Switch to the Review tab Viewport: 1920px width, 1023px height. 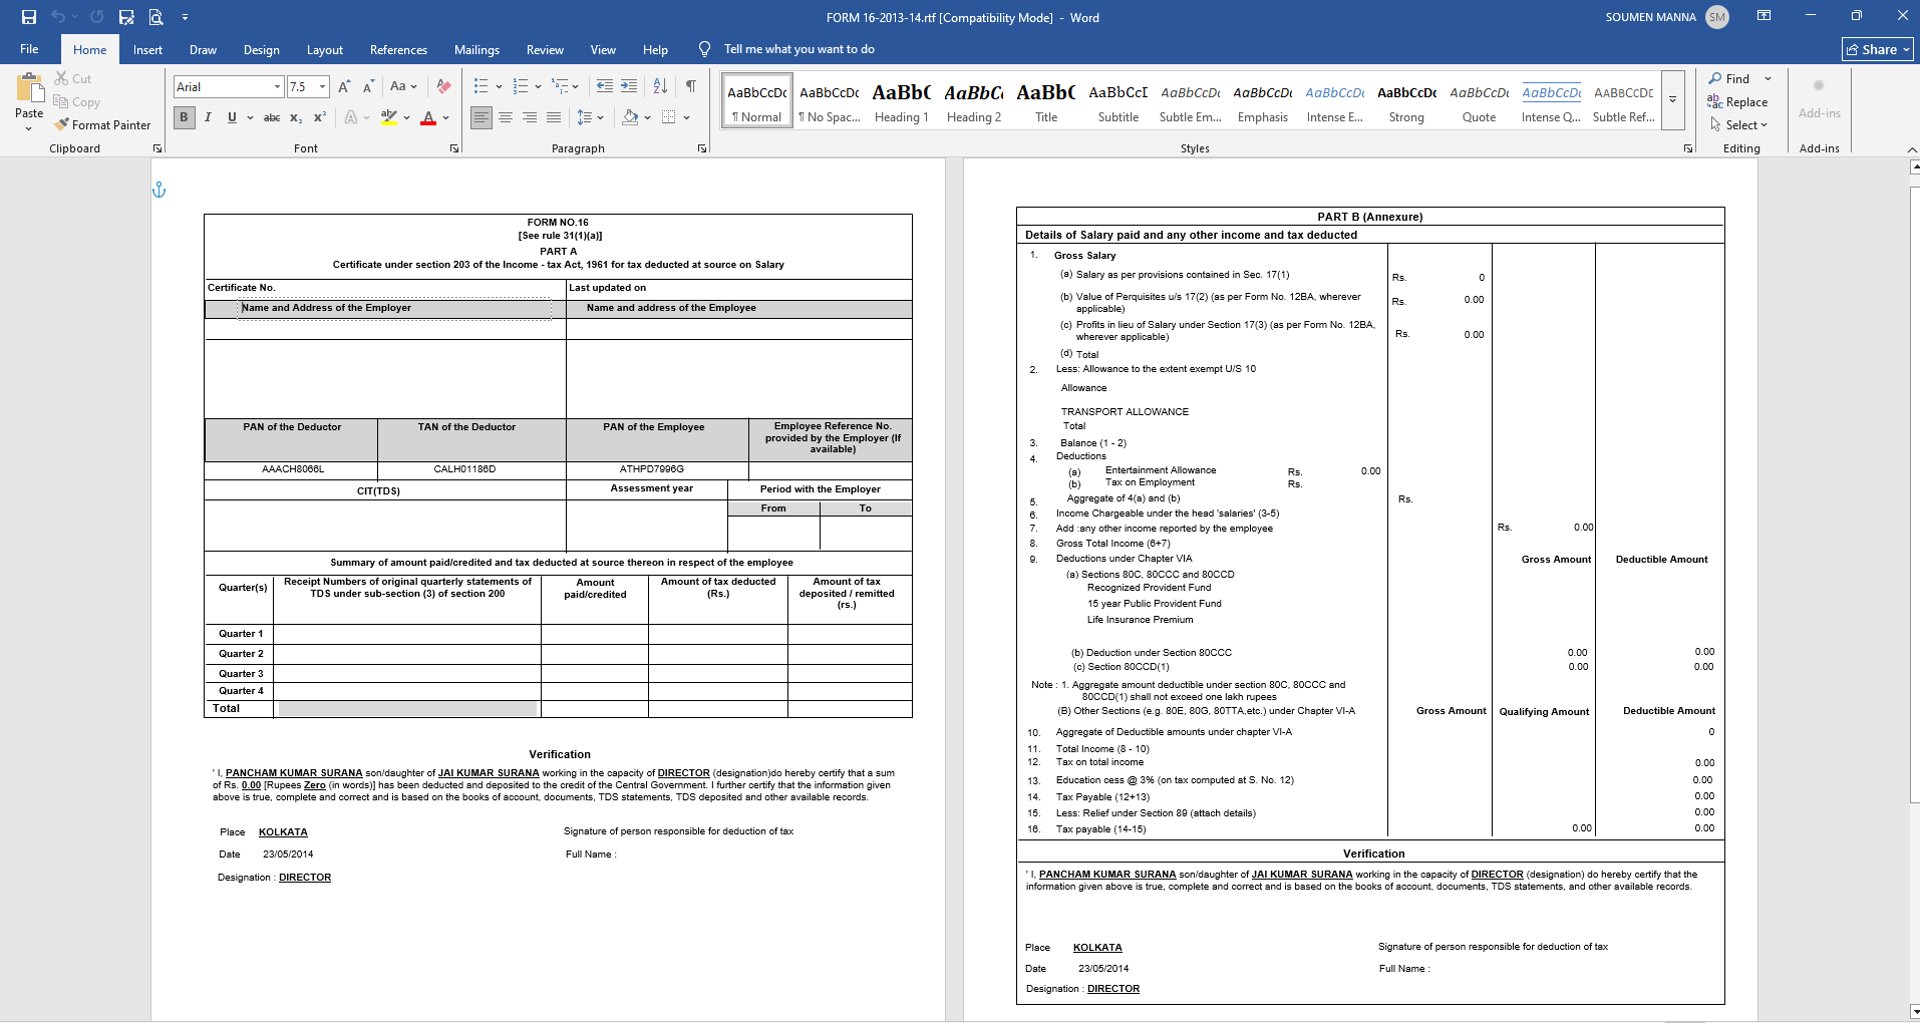click(x=545, y=49)
